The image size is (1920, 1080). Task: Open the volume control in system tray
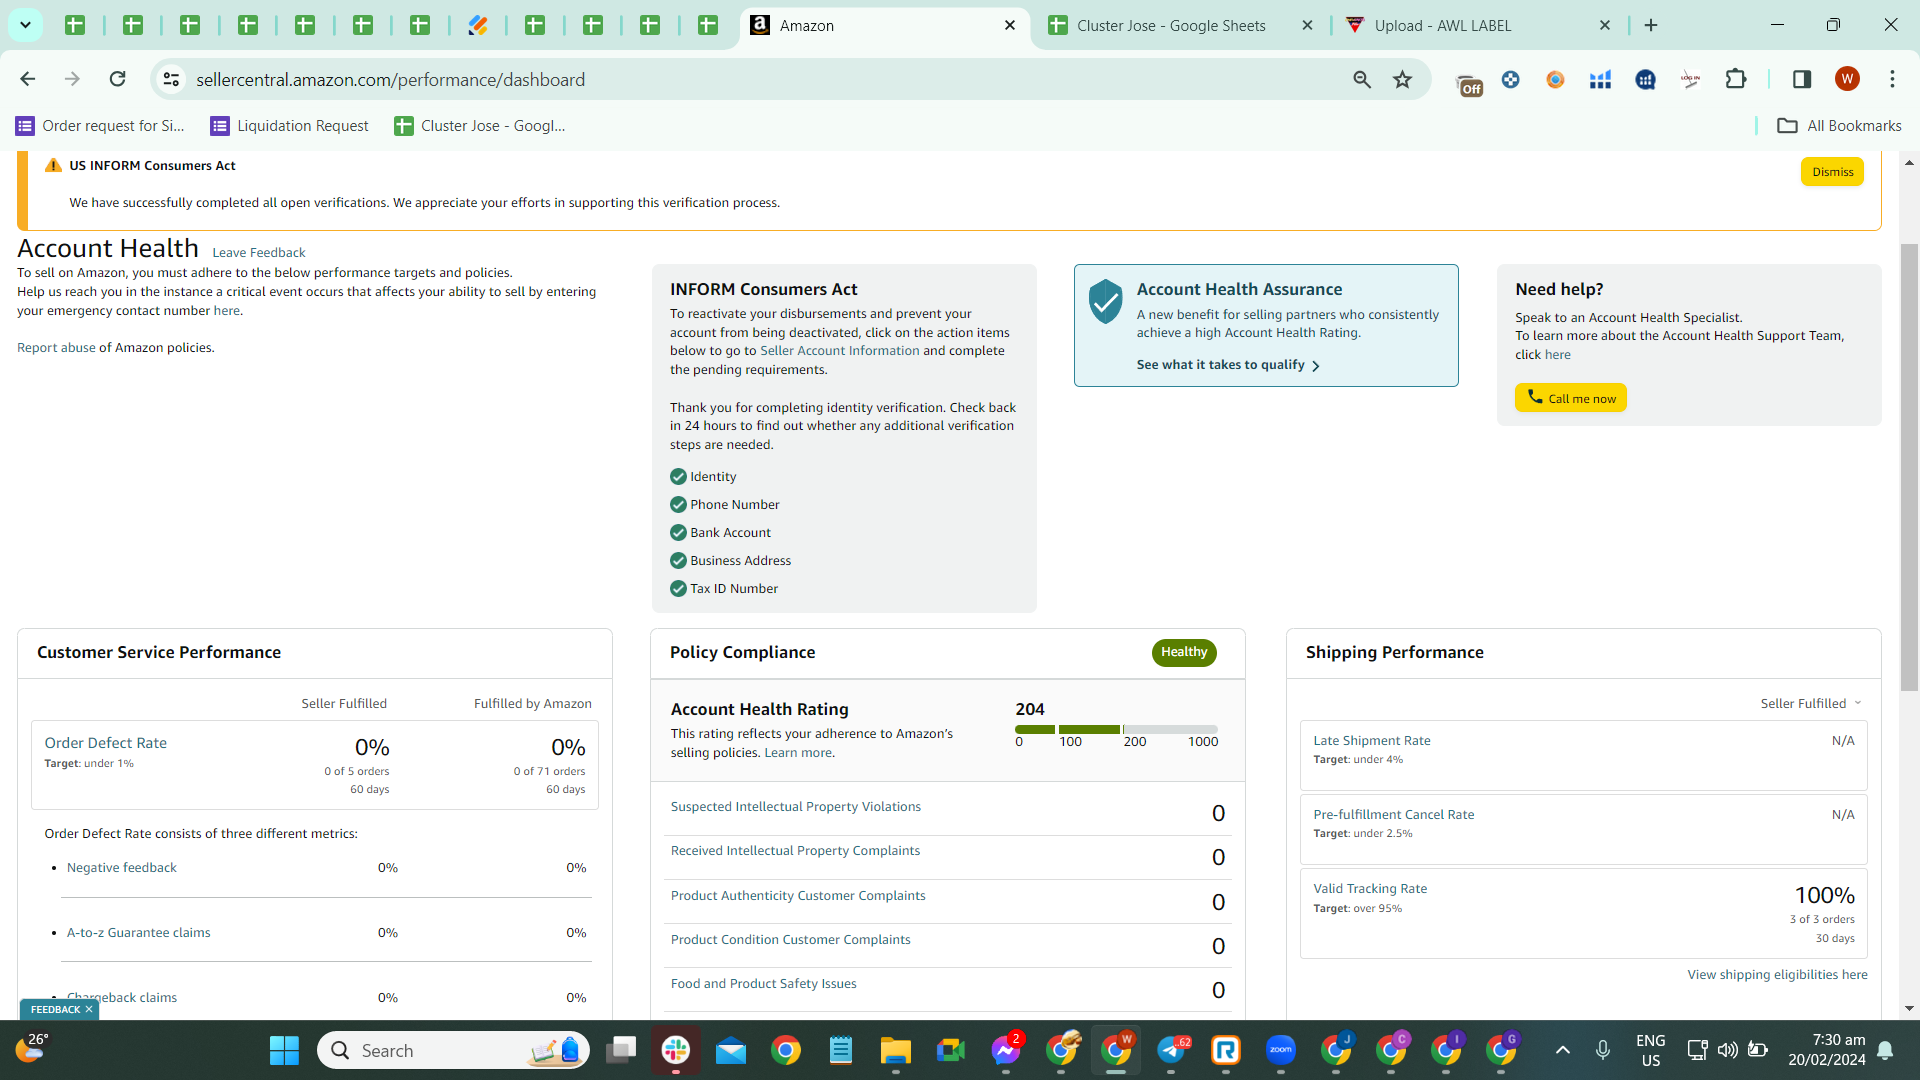1727,1050
